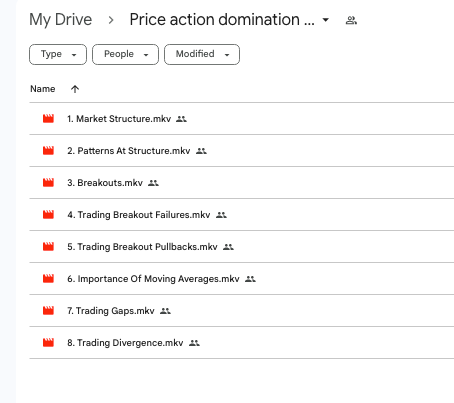
Task: Click the shared icon beside 6. Importance Of Moving Averages.mkv
Action: click(x=250, y=279)
